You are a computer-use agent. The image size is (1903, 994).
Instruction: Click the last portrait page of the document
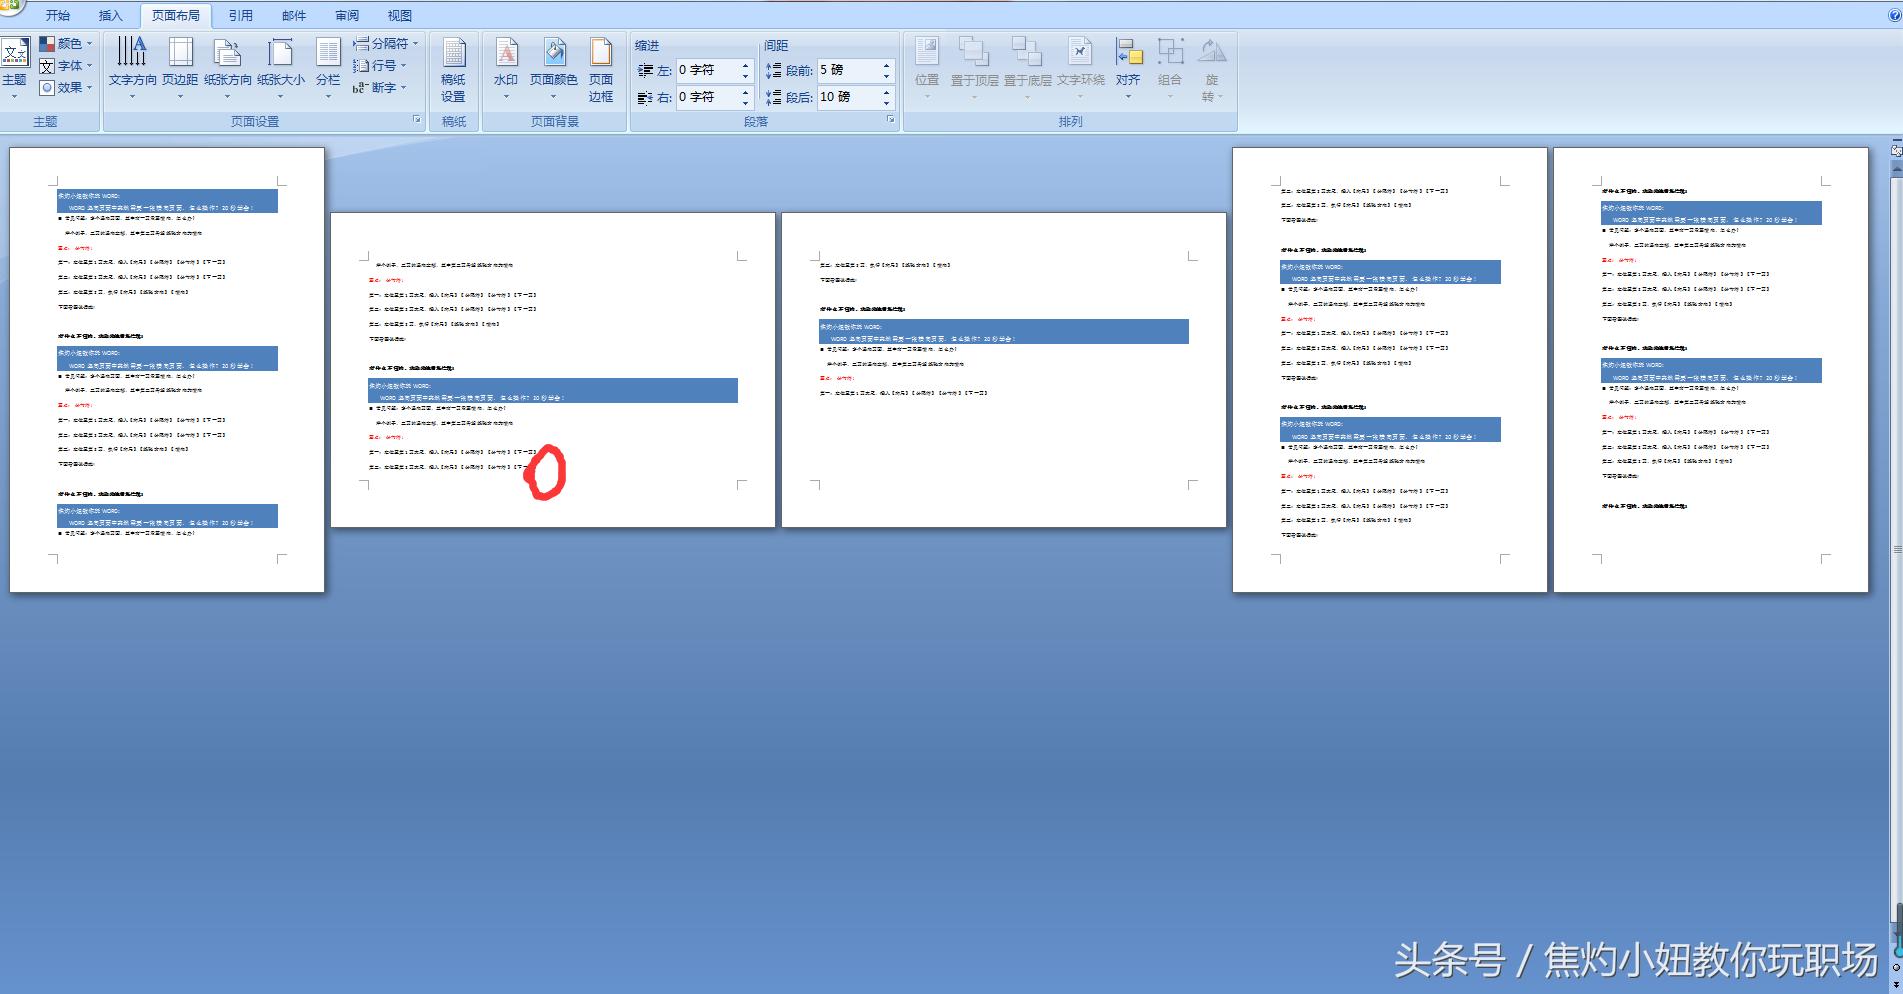click(x=1711, y=370)
